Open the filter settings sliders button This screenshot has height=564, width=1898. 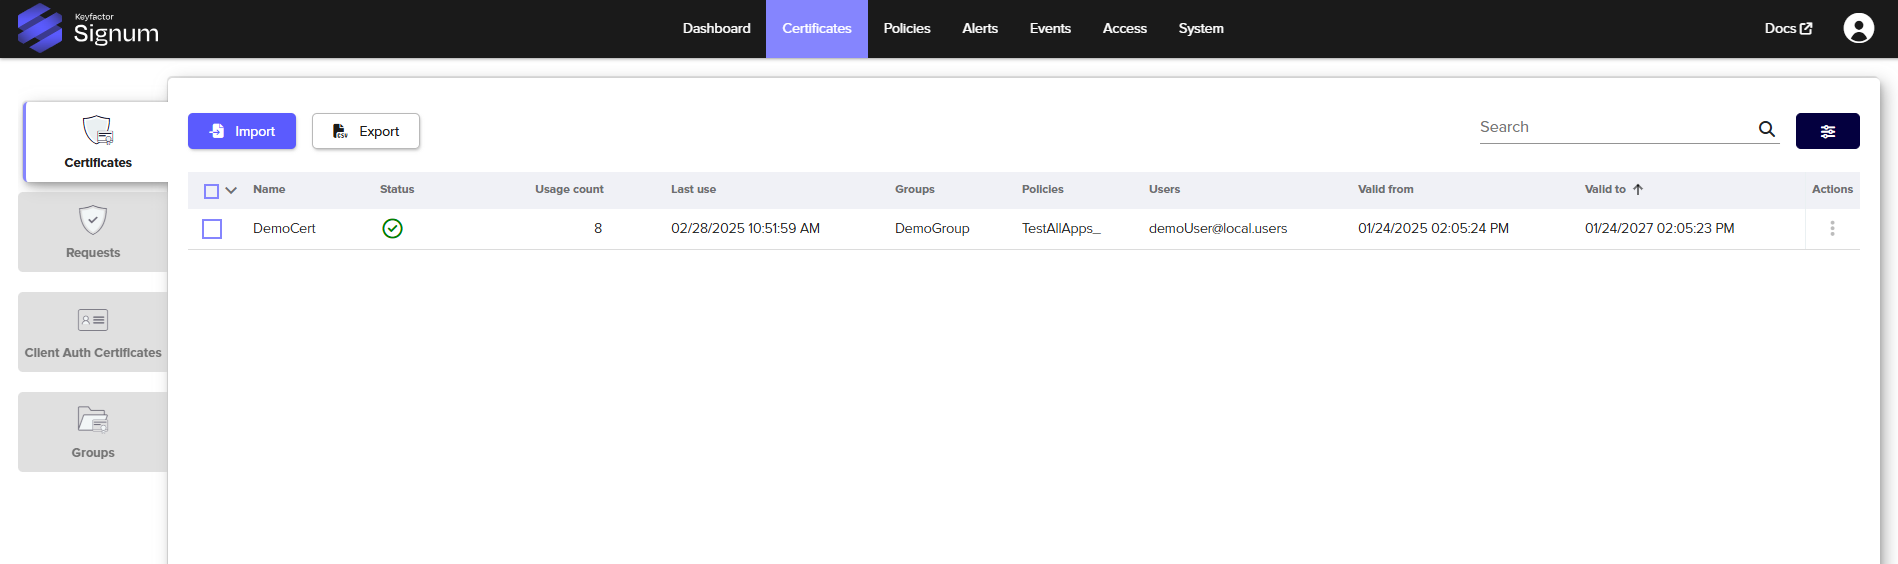pyautogui.click(x=1827, y=131)
